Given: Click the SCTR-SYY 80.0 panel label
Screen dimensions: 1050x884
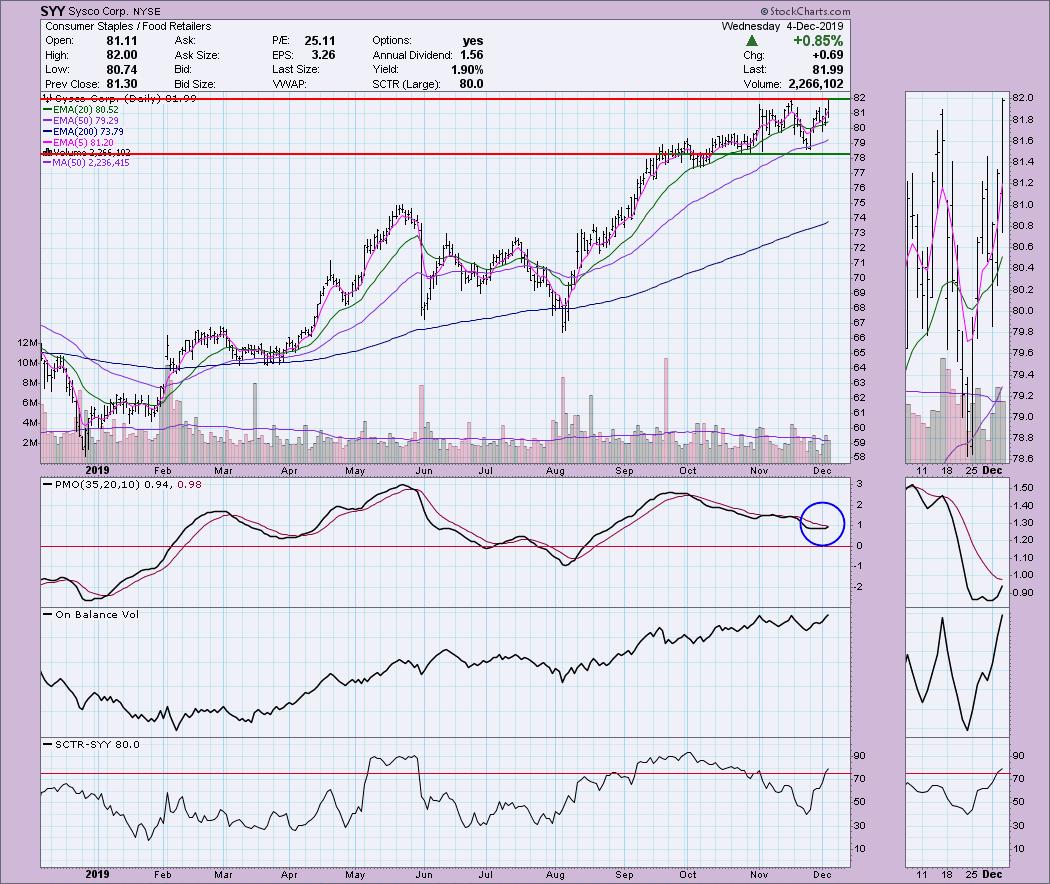Looking at the screenshot, I should 91,744.
